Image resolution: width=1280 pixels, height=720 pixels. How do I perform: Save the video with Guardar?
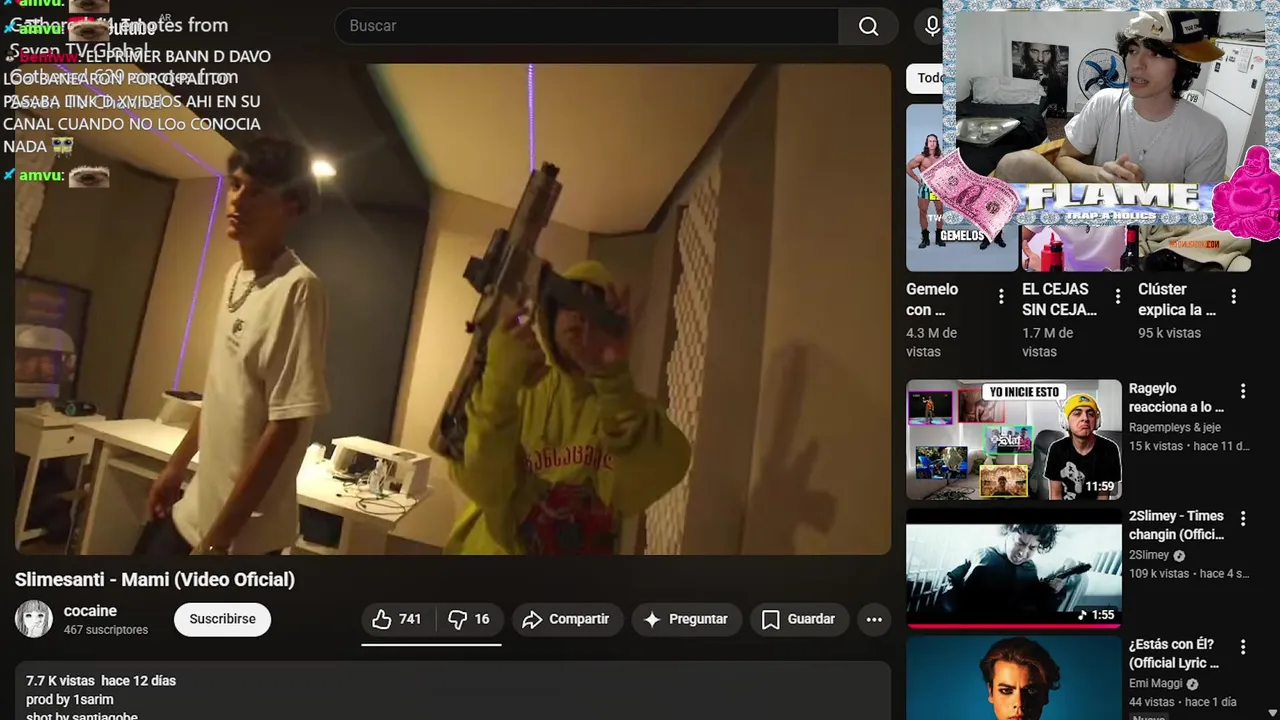pyautogui.click(x=798, y=619)
